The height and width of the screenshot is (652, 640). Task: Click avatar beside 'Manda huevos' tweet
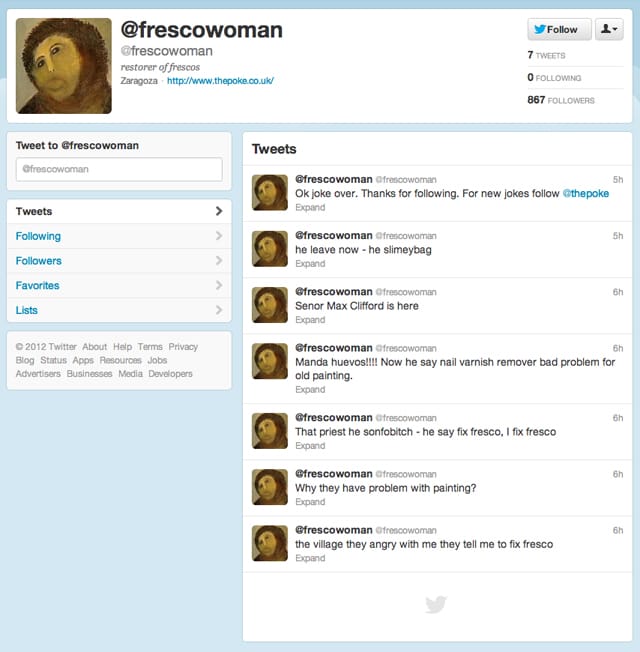click(270, 361)
